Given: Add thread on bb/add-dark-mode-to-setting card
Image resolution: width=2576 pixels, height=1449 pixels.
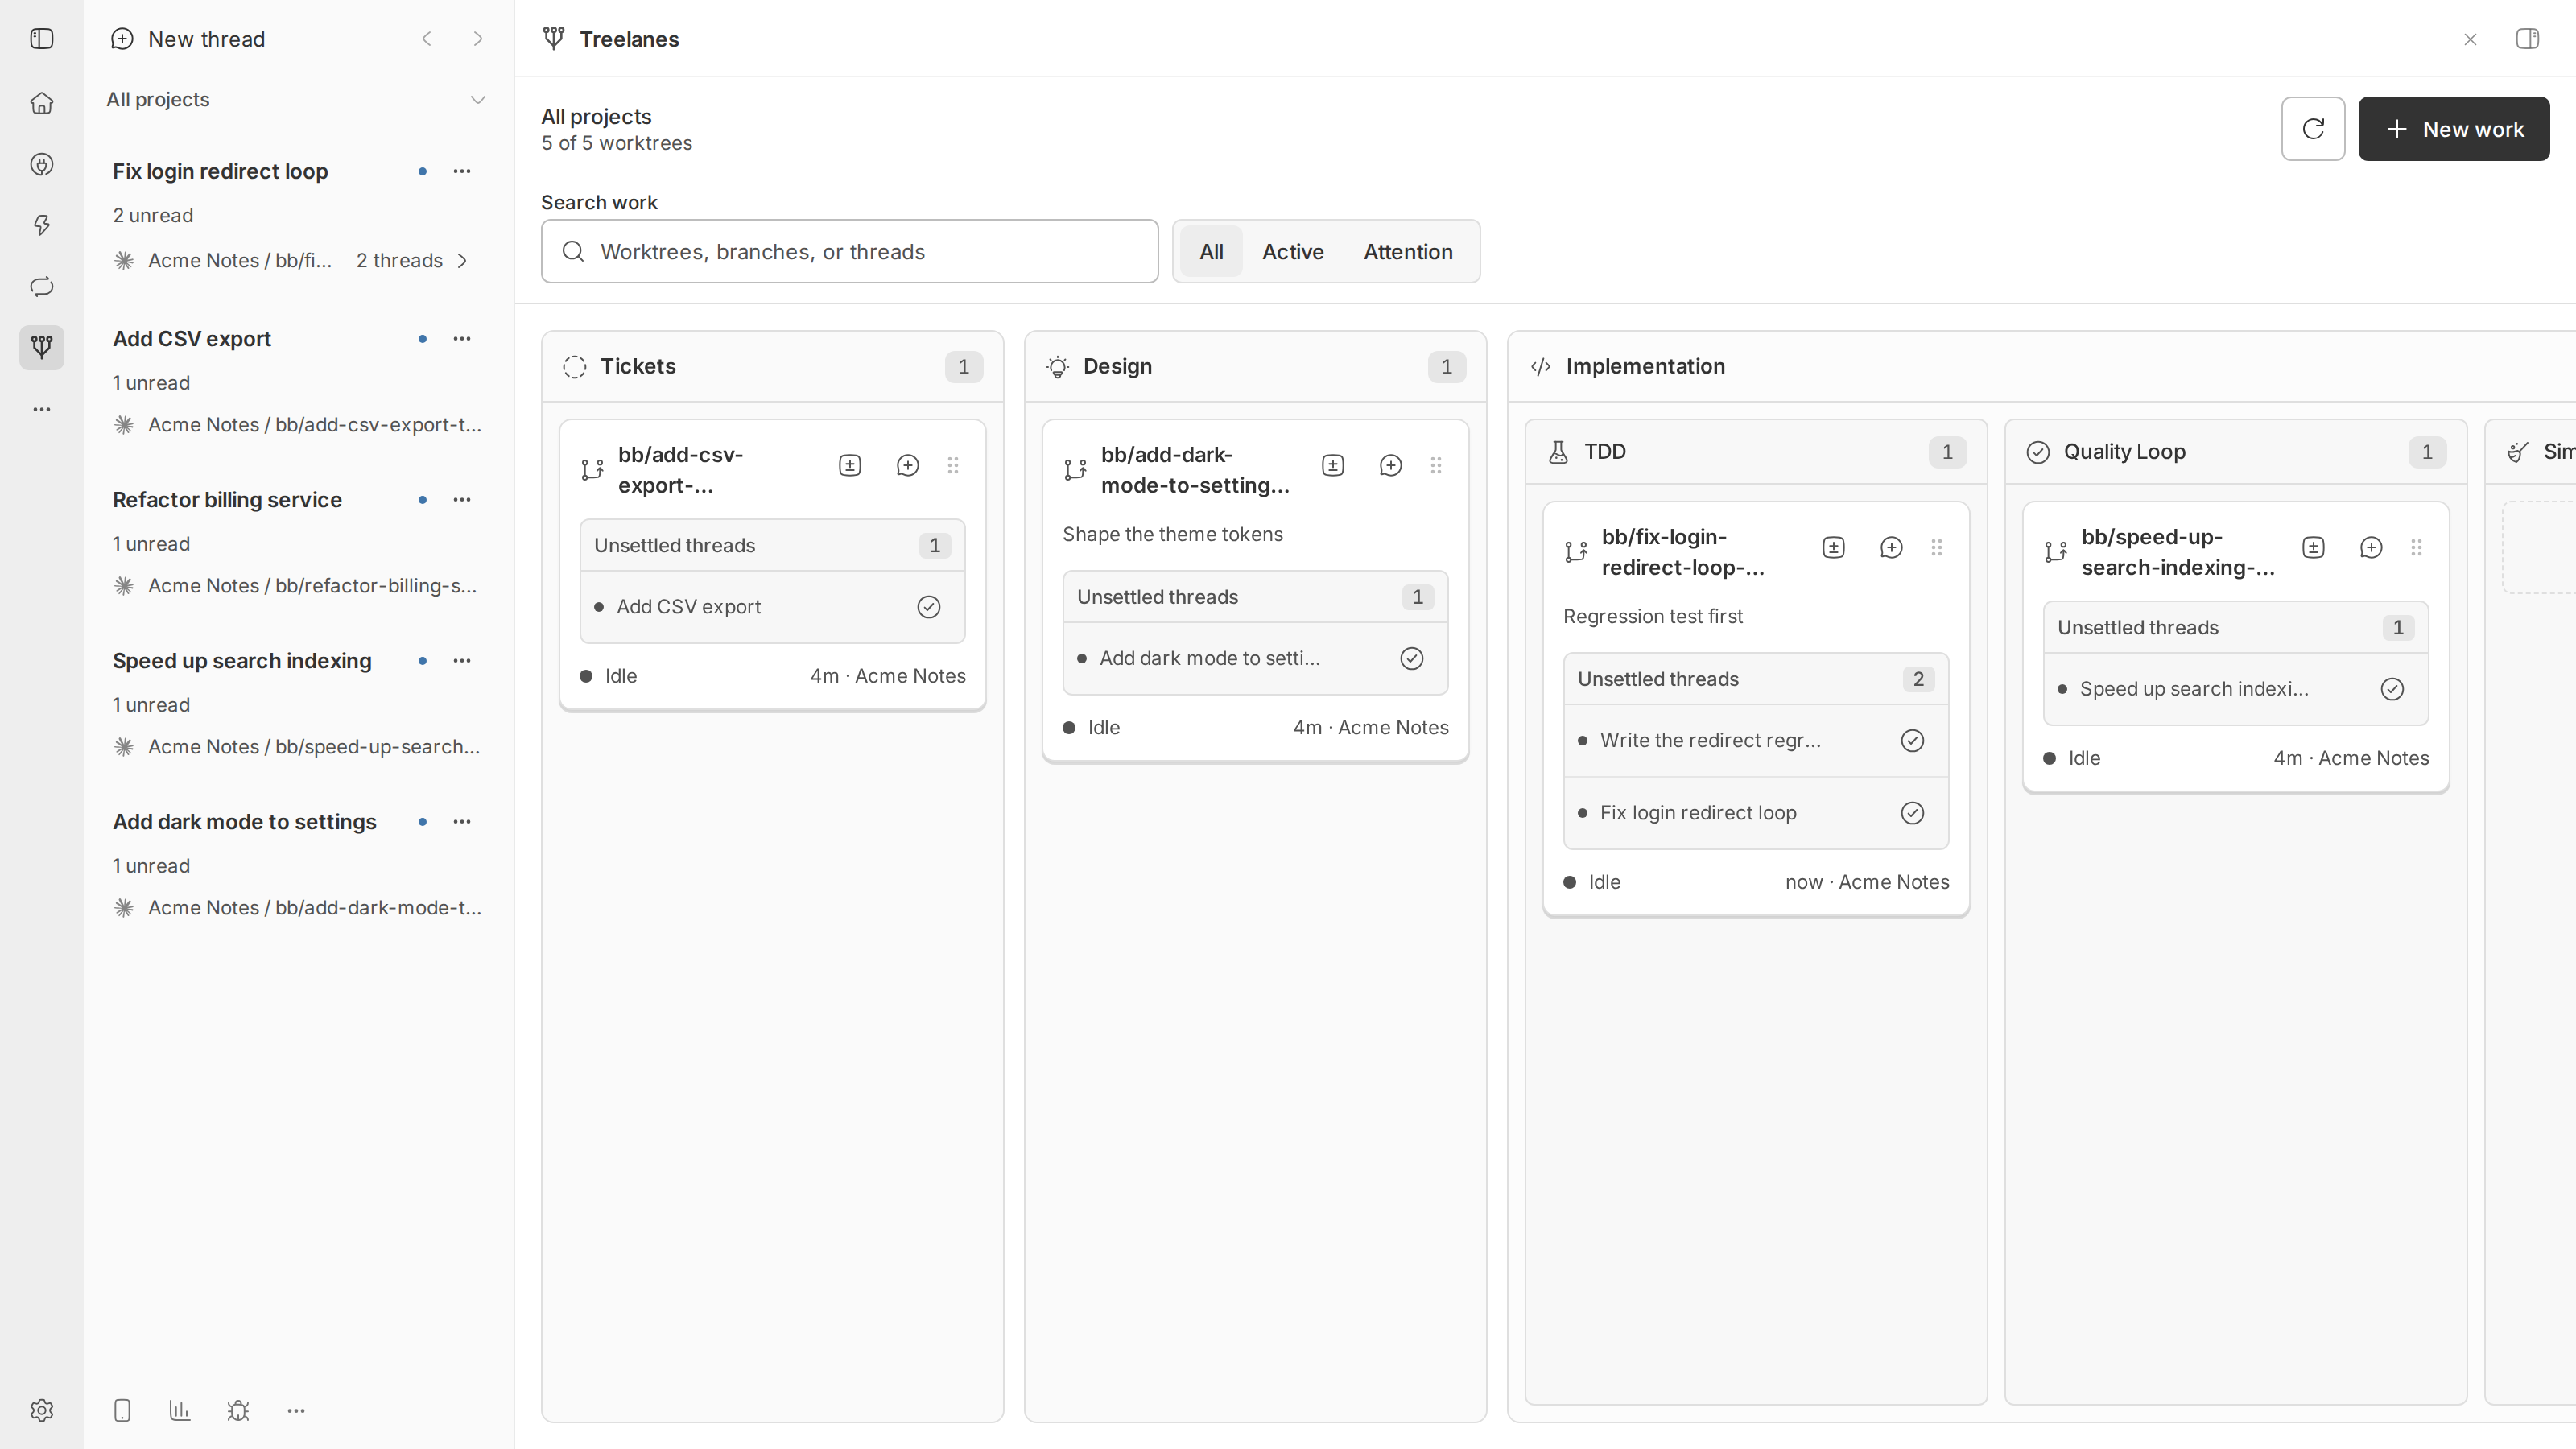Looking at the screenshot, I should pyautogui.click(x=1390, y=465).
